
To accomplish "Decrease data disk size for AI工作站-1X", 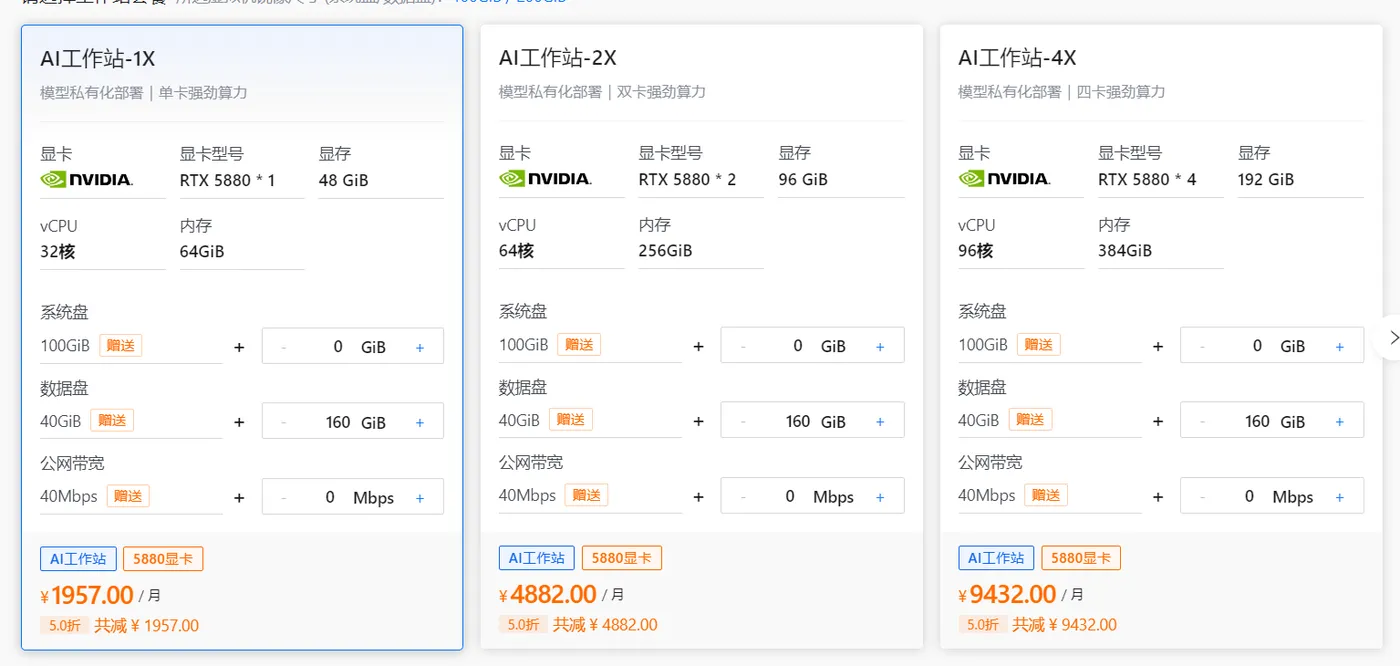I will pyautogui.click(x=284, y=423).
